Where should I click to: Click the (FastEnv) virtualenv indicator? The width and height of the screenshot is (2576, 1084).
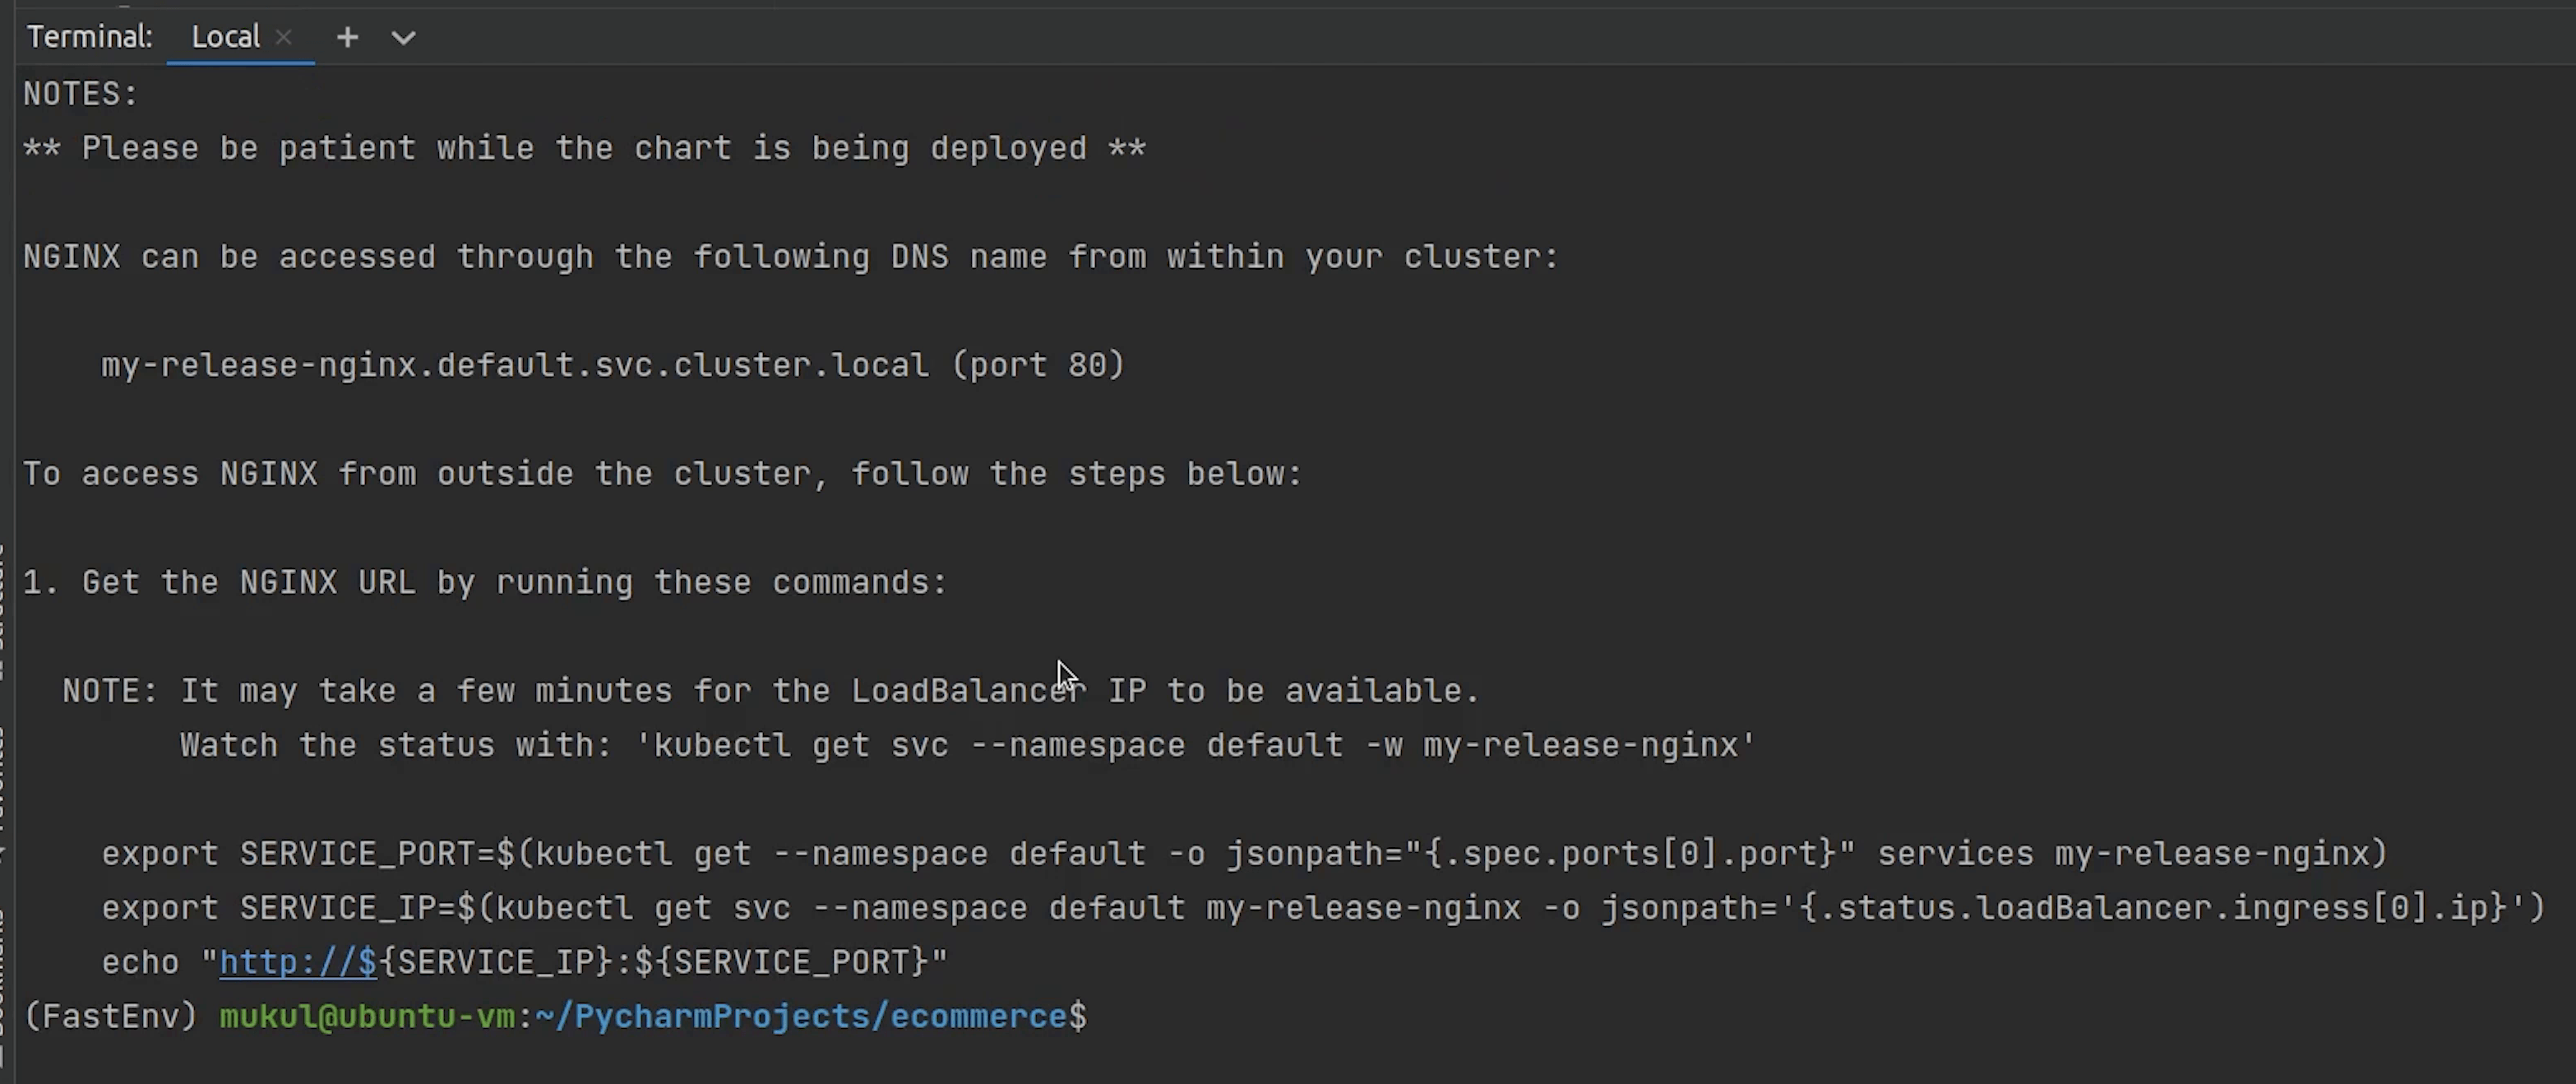click(x=110, y=1017)
